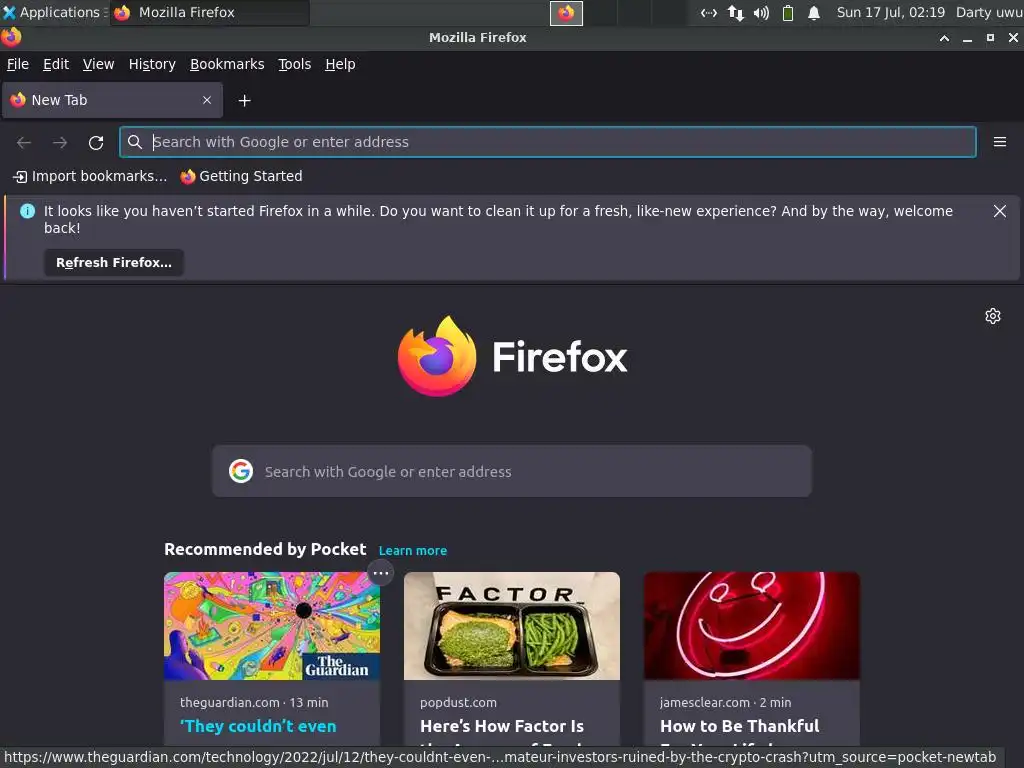
Task: Click the Firefox icon in workspace switcher
Action: [x=566, y=13]
